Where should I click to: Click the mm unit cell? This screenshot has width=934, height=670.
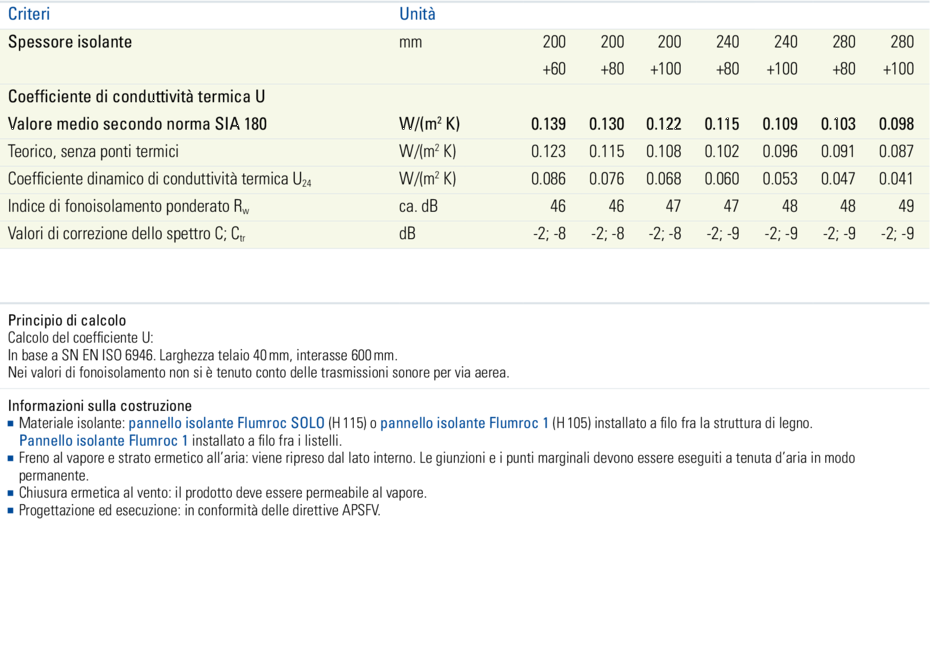tap(410, 42)
